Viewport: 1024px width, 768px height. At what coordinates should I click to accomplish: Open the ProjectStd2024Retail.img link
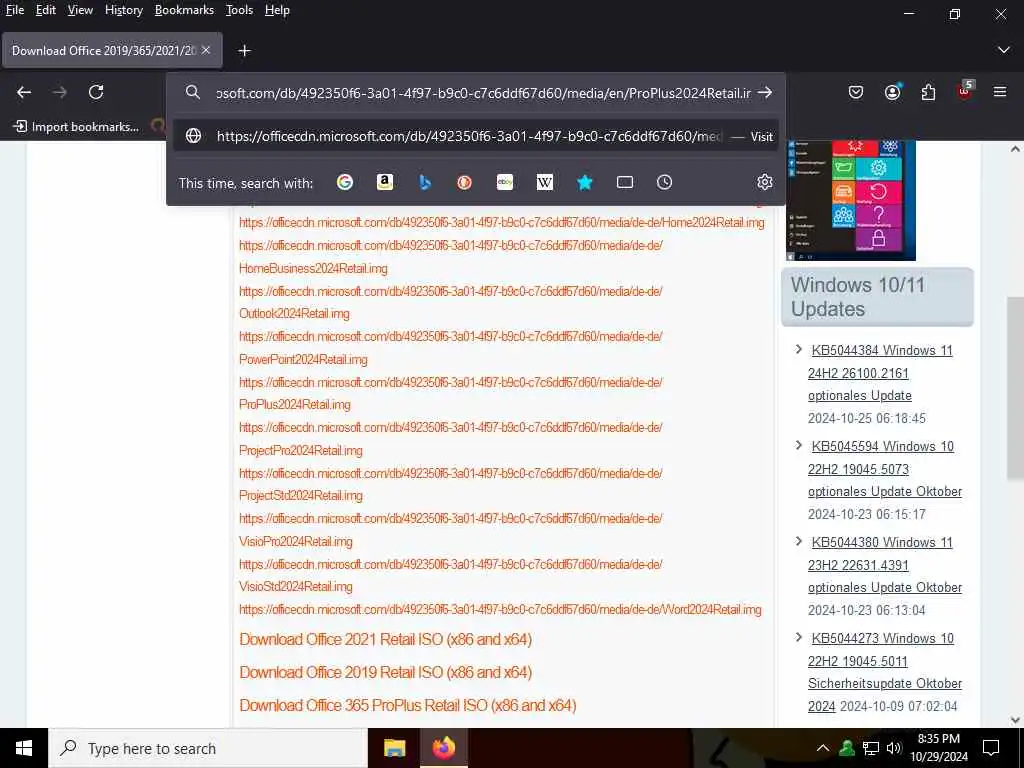point(451,484)
